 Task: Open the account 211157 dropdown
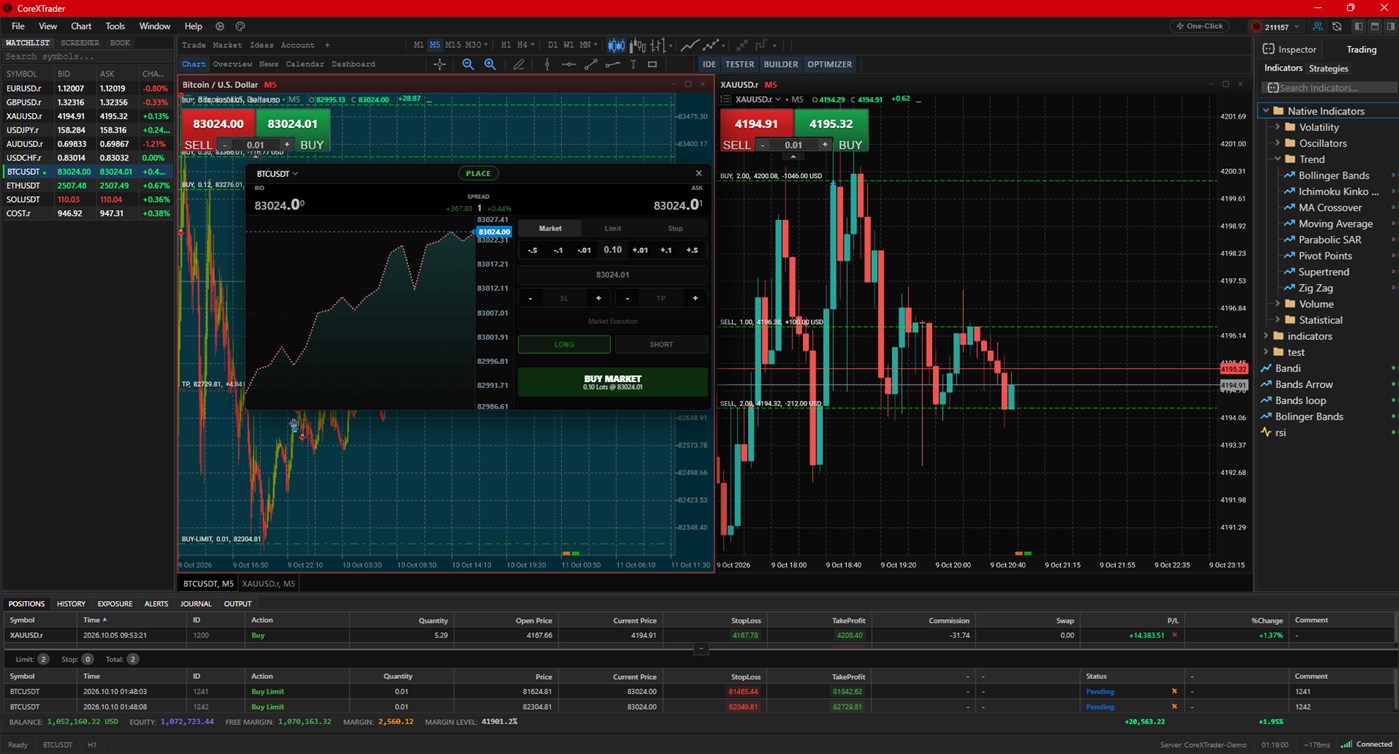pyautogui.click(x=1277, y=26)
